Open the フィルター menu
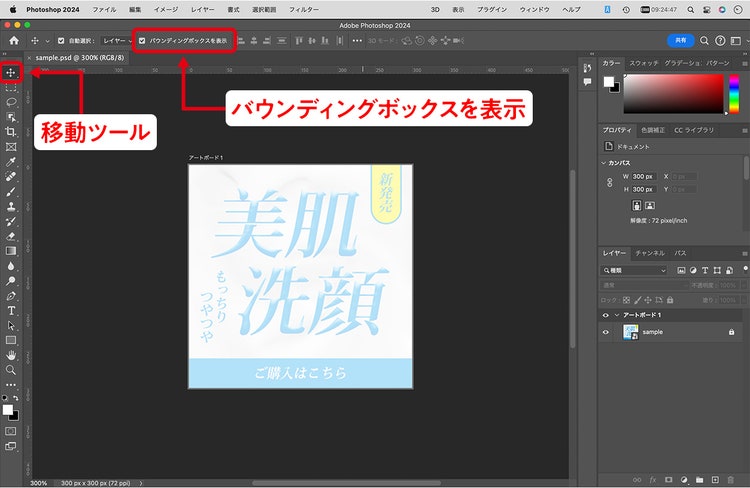 (x=304, y=10)
